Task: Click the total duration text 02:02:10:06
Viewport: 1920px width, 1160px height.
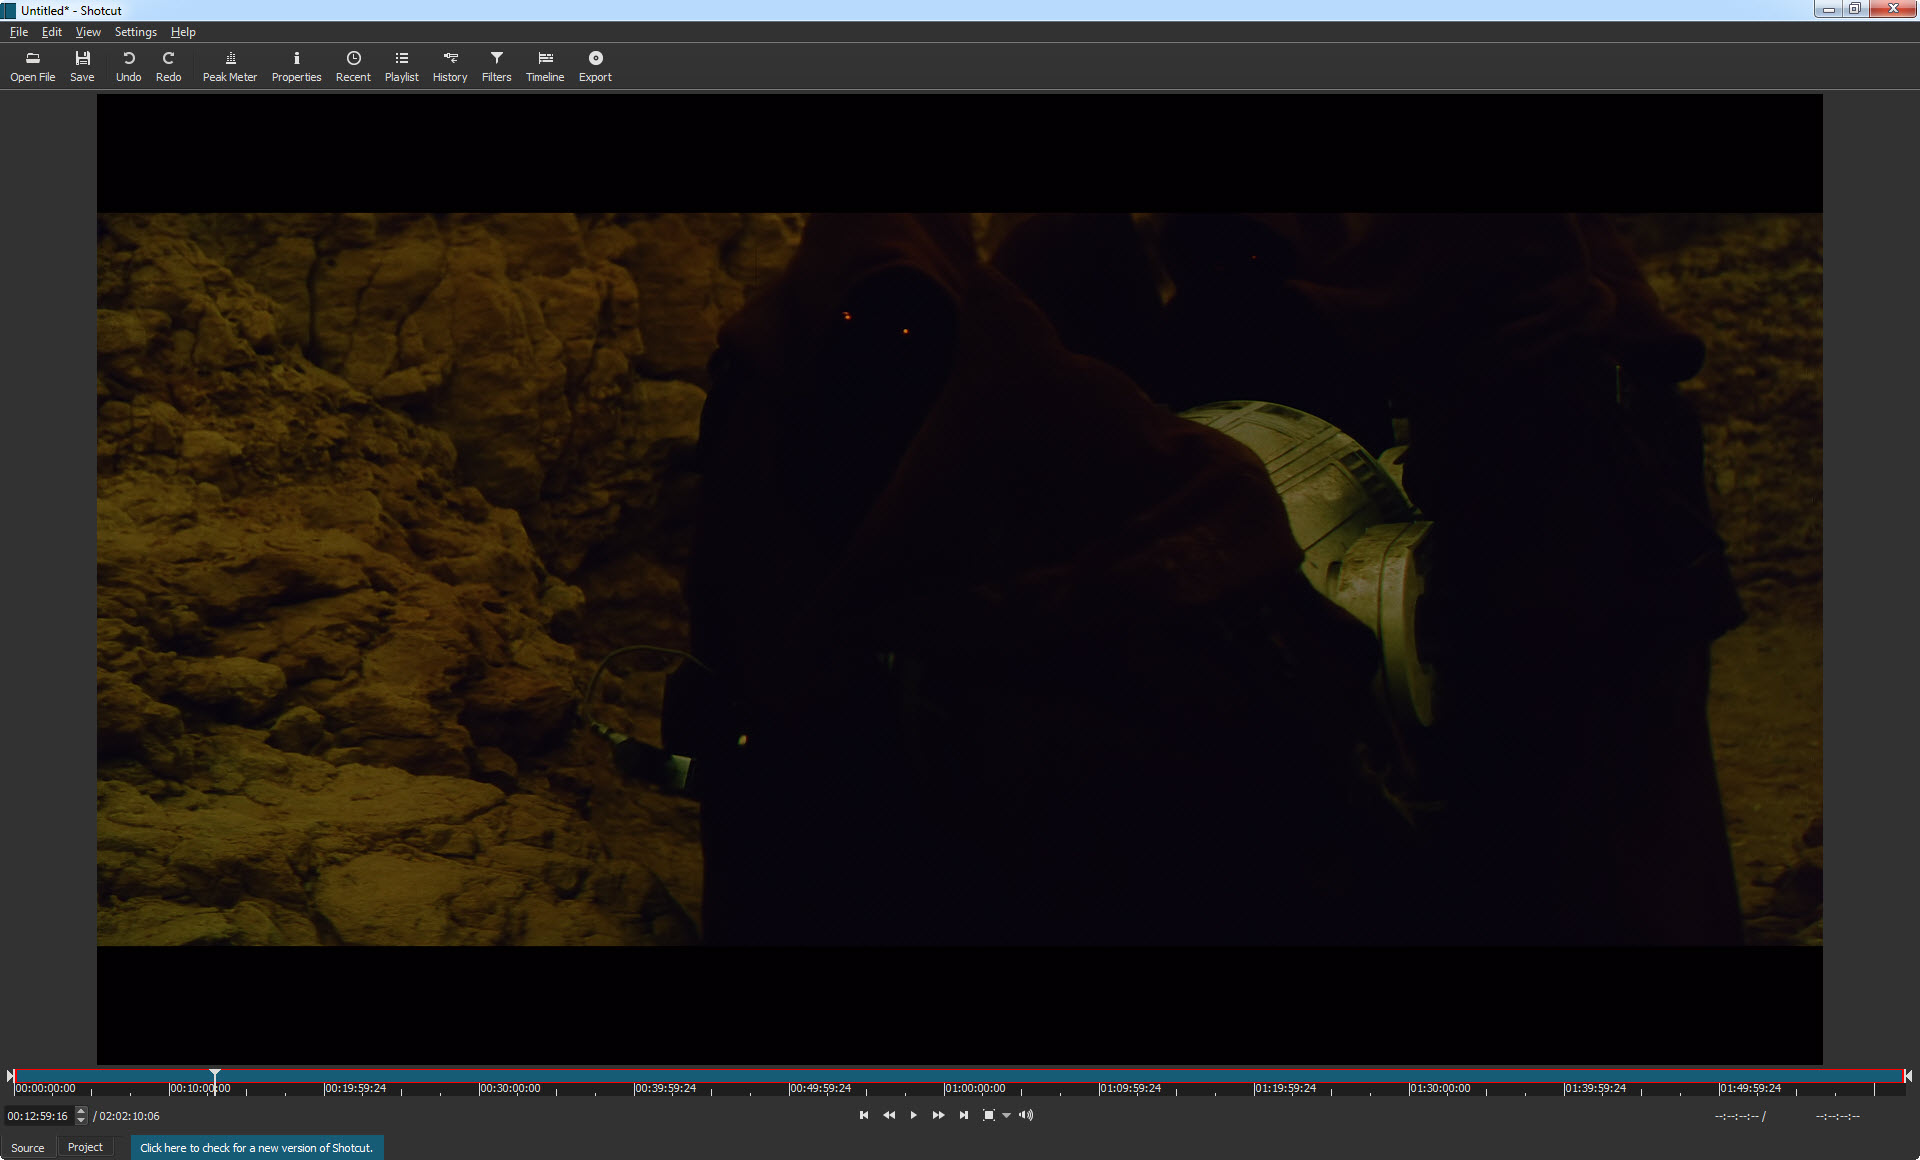Action: click(x=129, y=1116)
